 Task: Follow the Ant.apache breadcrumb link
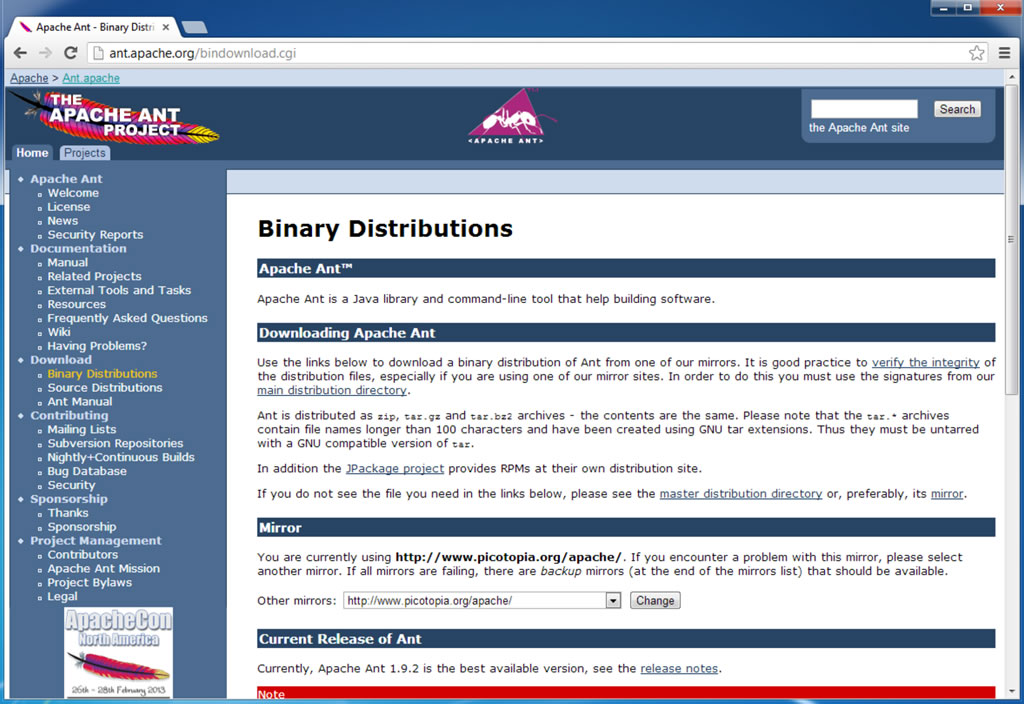(91, 78)
